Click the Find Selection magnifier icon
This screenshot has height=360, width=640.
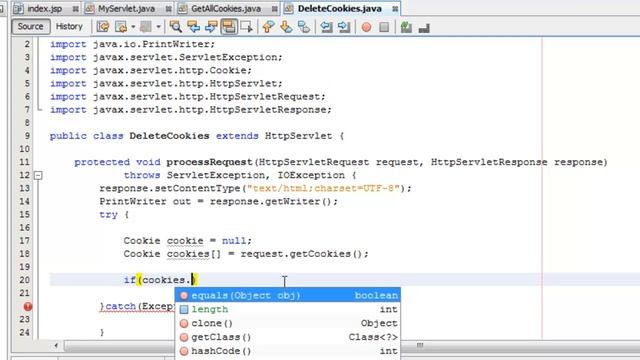pyautogui.click(x=176, y=27)
